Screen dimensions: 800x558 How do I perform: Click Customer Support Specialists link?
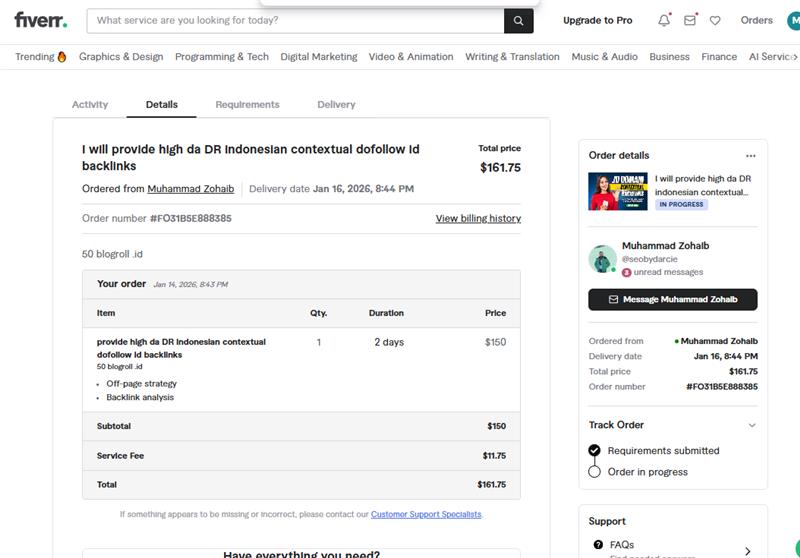(426, 515)
